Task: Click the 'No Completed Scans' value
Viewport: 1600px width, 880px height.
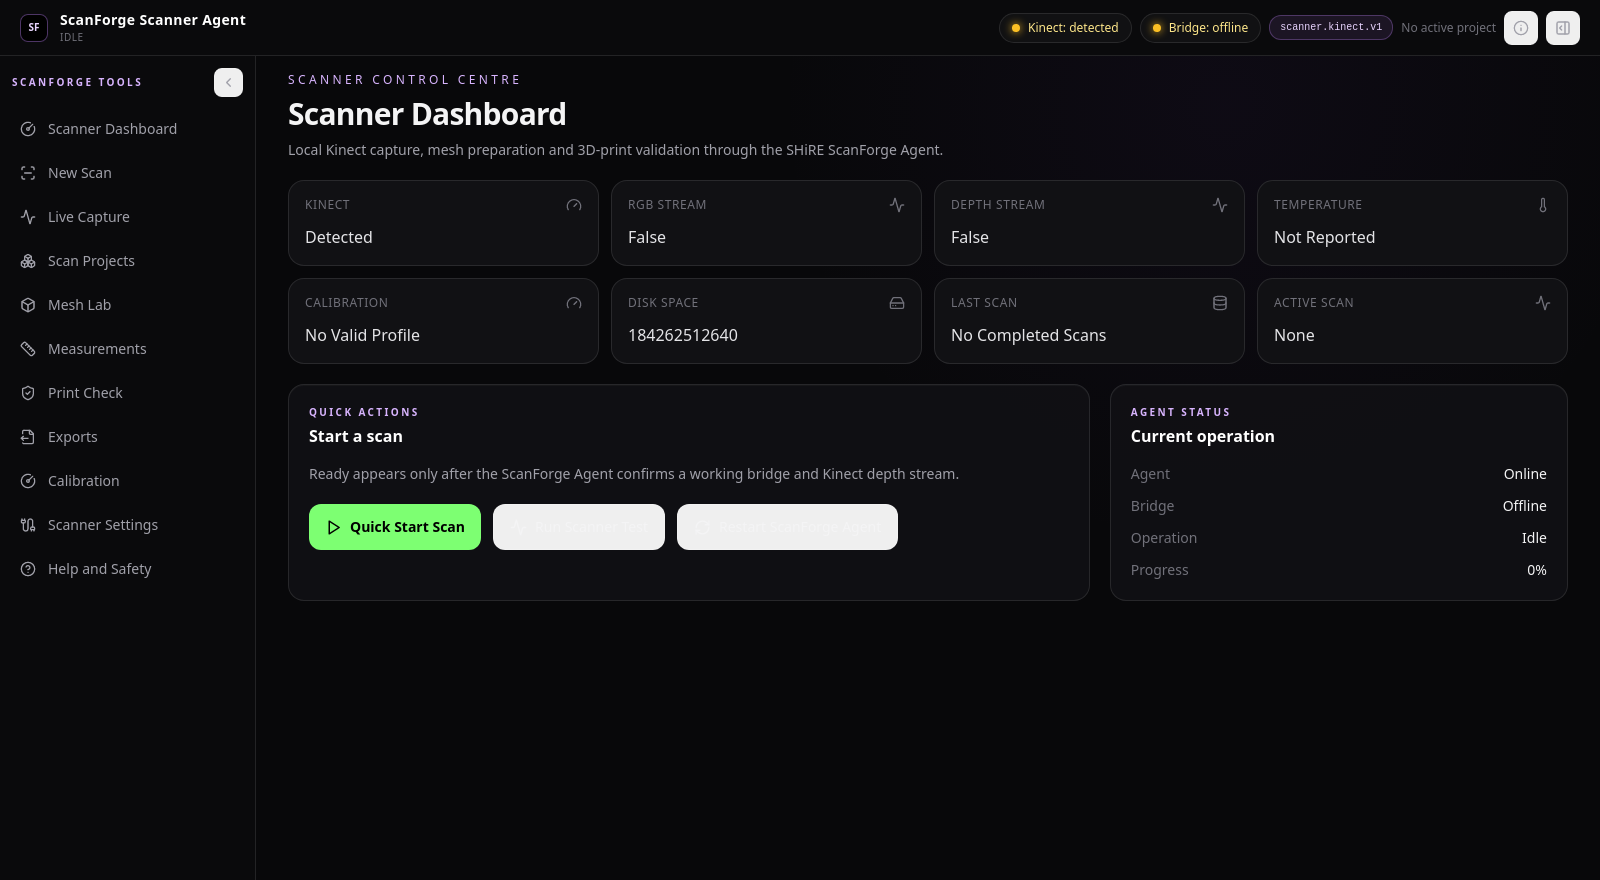Action: coord(1028,335)
